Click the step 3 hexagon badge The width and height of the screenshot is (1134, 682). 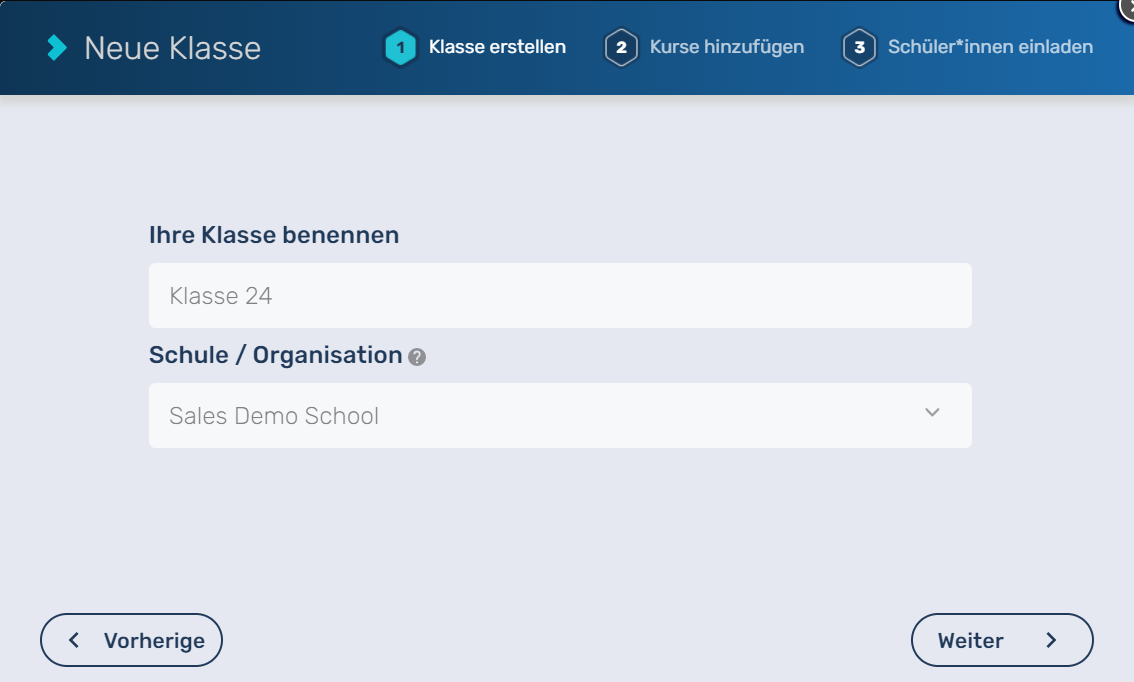coord(859,48)
